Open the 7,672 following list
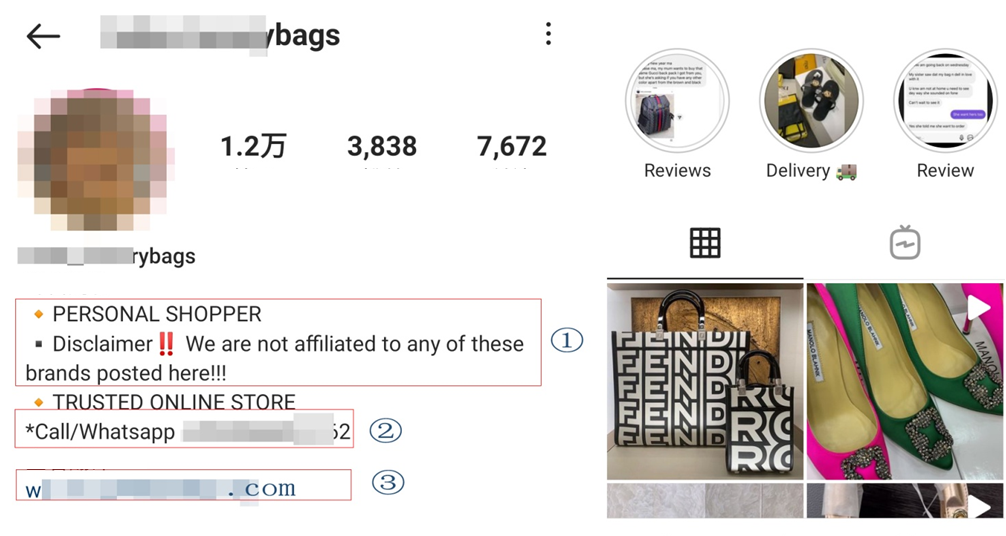The image size is (1006, 536). point(511,146)
